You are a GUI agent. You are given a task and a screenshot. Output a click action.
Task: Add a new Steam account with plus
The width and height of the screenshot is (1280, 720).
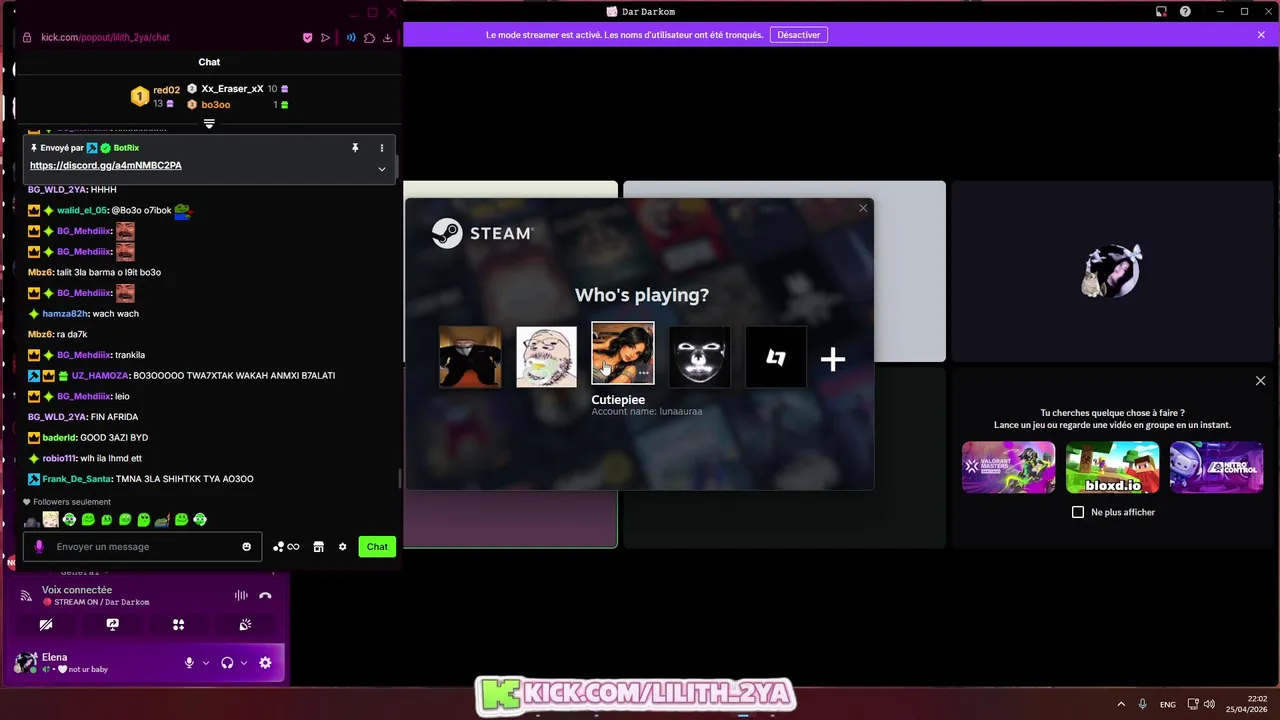pos(833,358)
